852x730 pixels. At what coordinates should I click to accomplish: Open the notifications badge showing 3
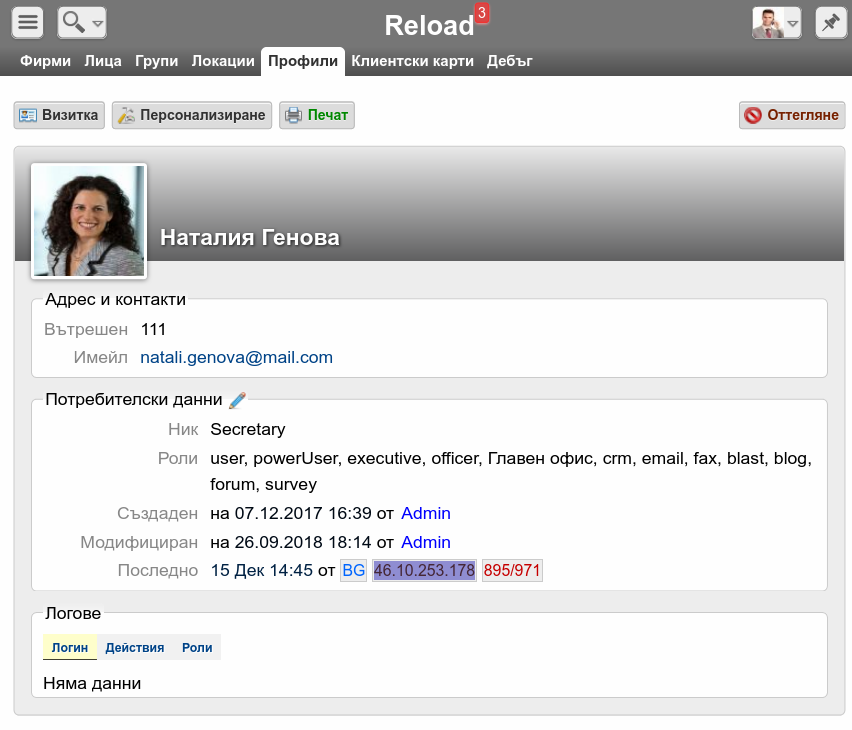click(x=482, y=13)
